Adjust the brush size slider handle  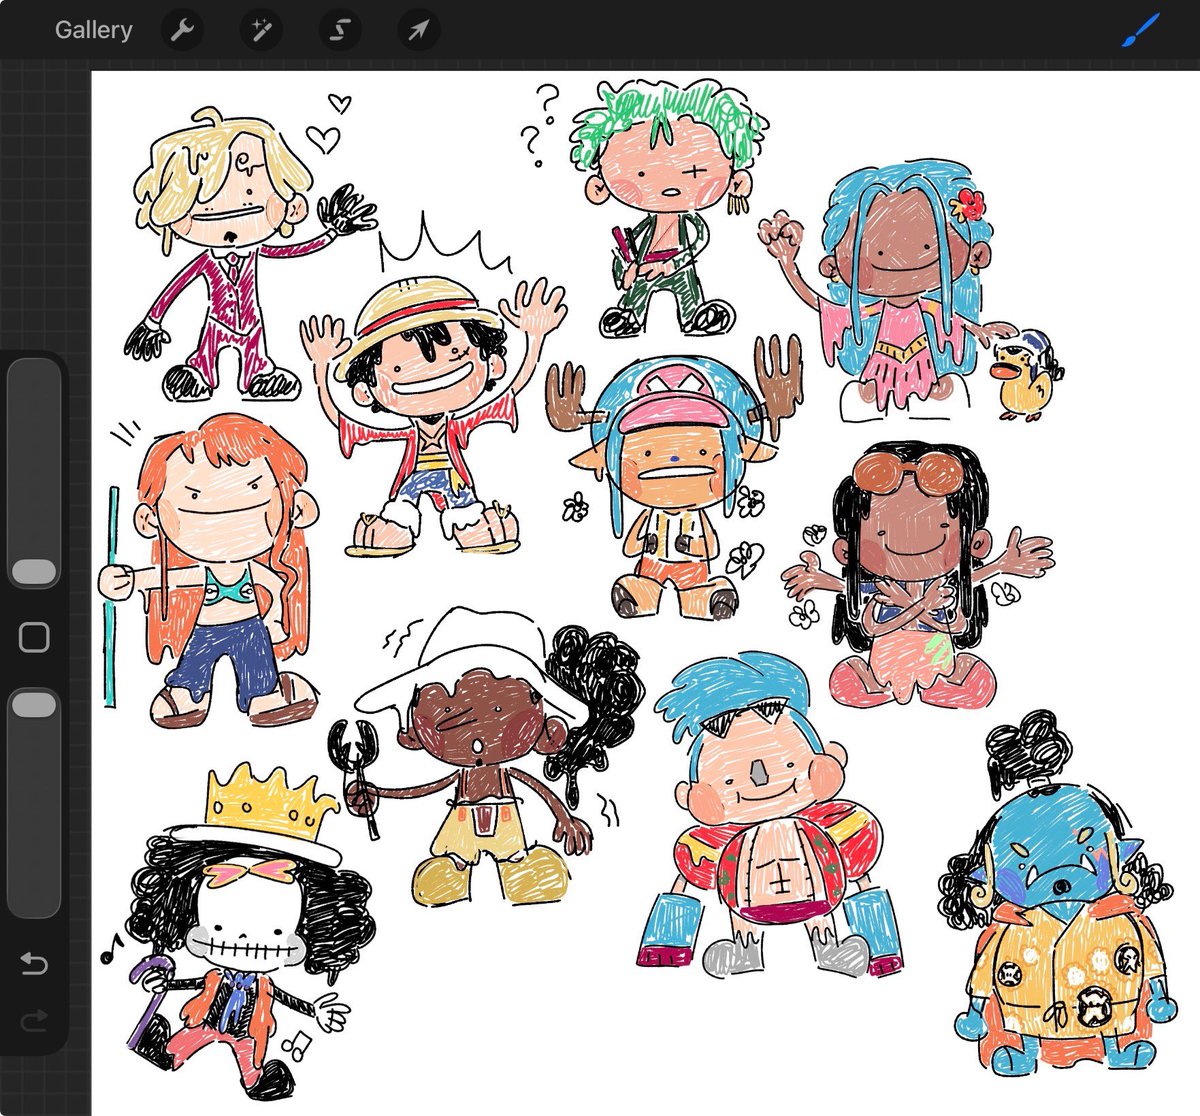point(34,571)
